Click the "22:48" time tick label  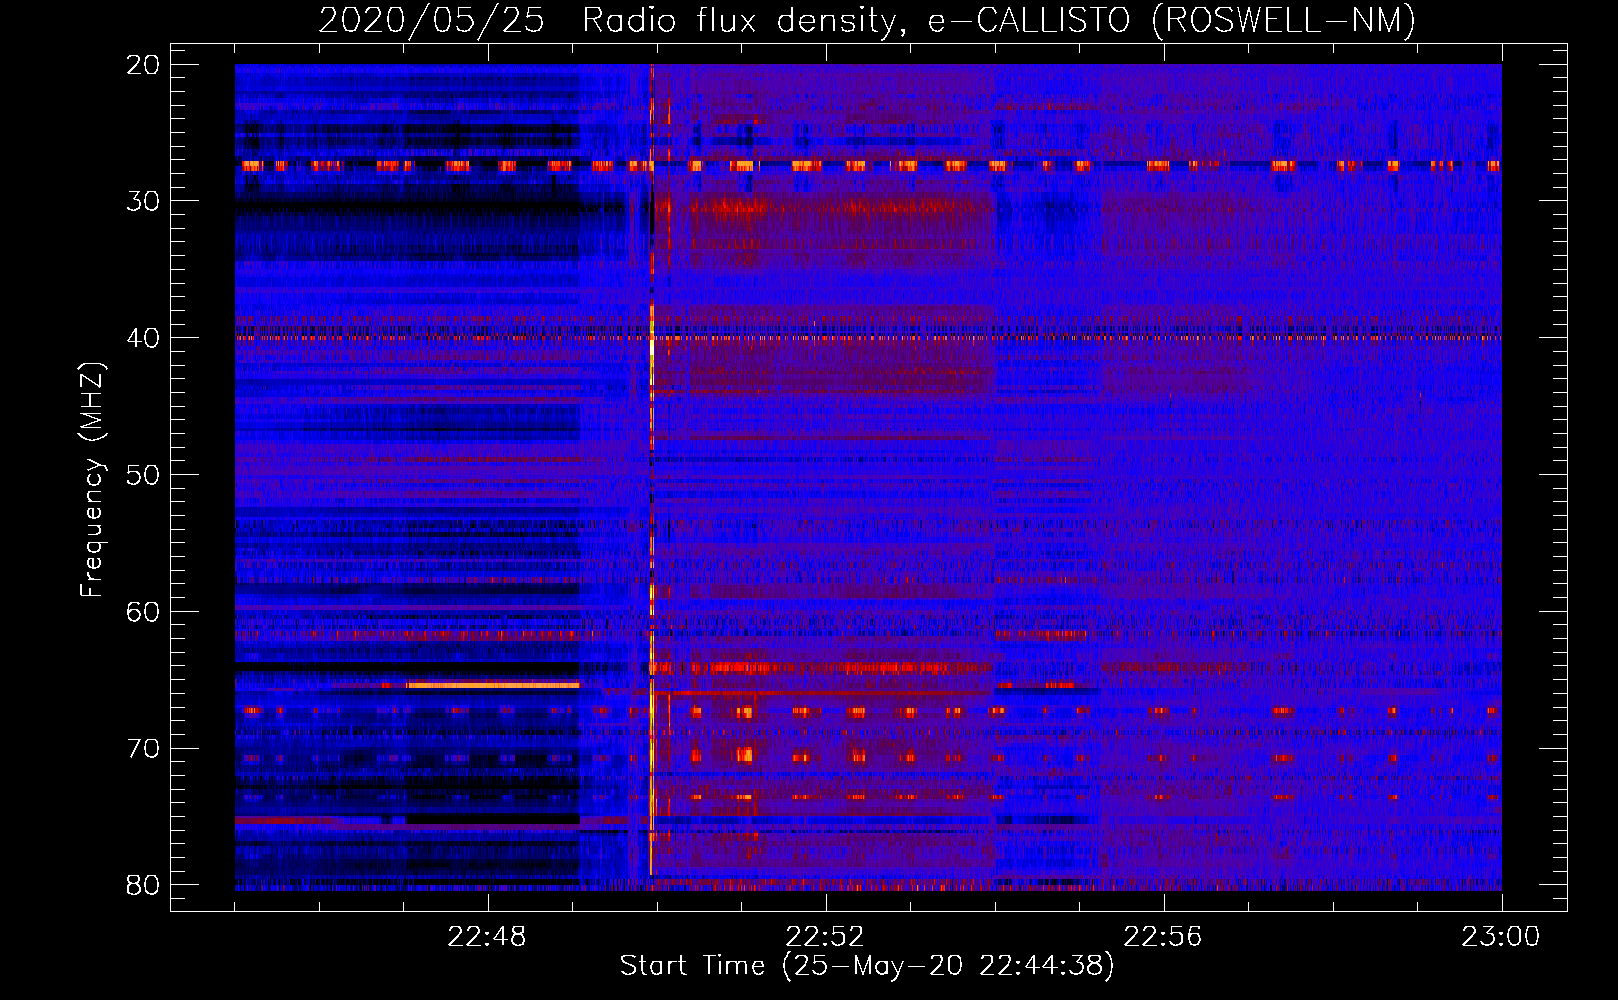click(487, 937)
